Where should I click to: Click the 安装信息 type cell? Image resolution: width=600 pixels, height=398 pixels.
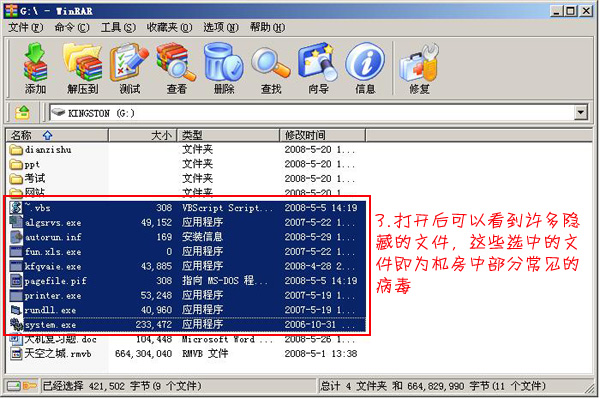202,237
